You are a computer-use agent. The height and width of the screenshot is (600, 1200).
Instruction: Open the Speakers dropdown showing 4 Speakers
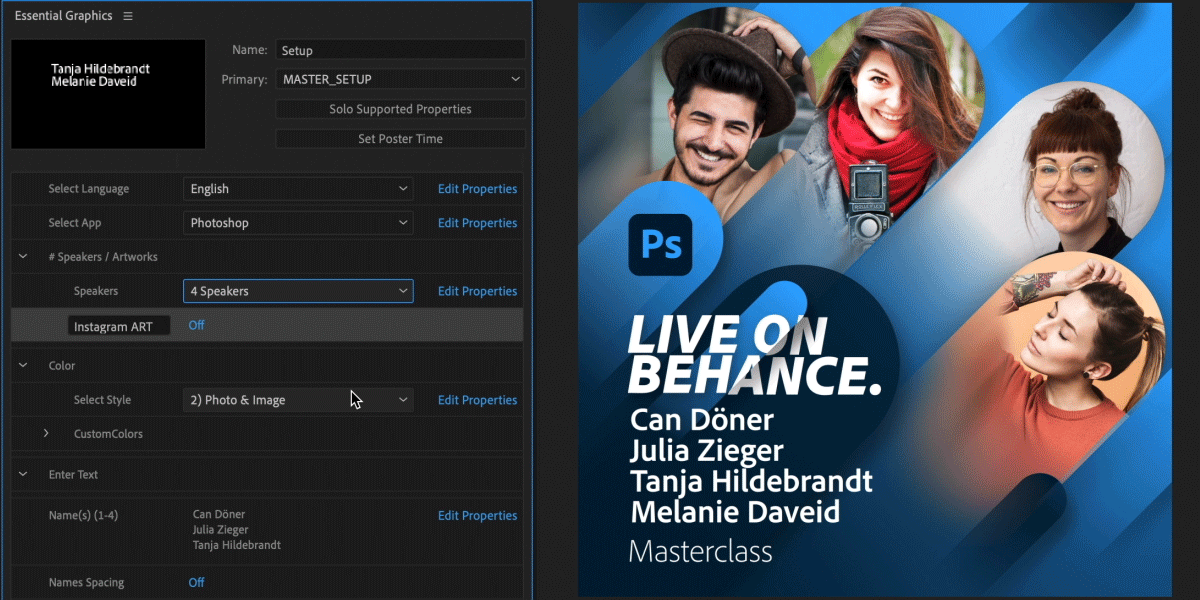click(x=298, y=291)
